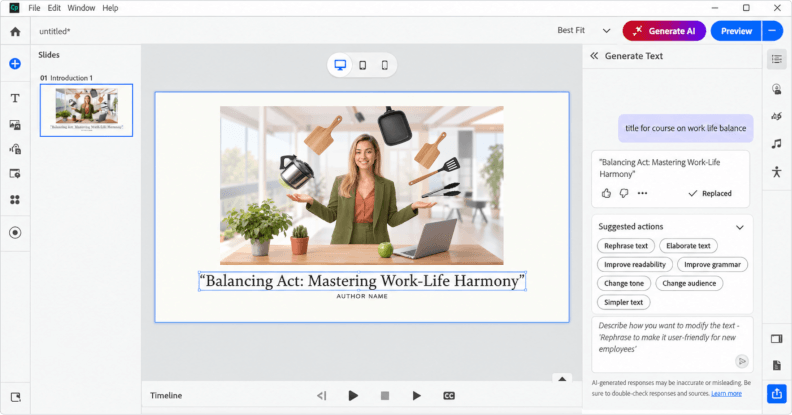Apply Elaborate text suggestion

tap(688, 246)
